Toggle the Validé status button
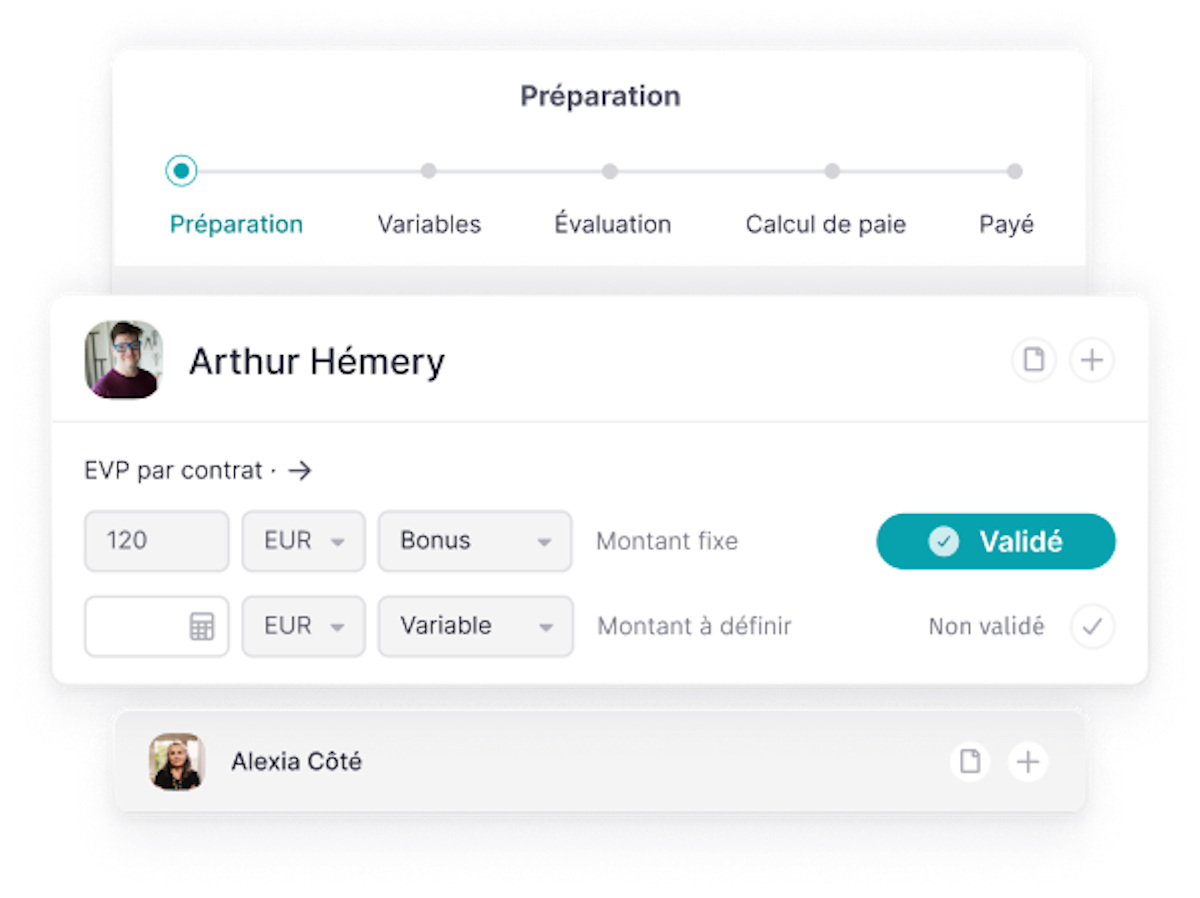The width and height of the screenshot is (1200, 898). 996,542
